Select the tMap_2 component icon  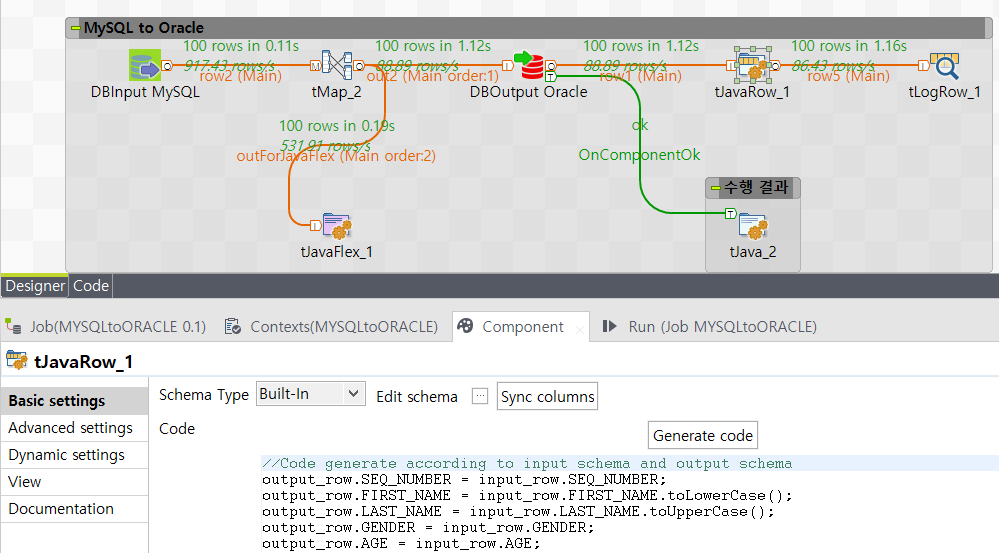(336, 65)
